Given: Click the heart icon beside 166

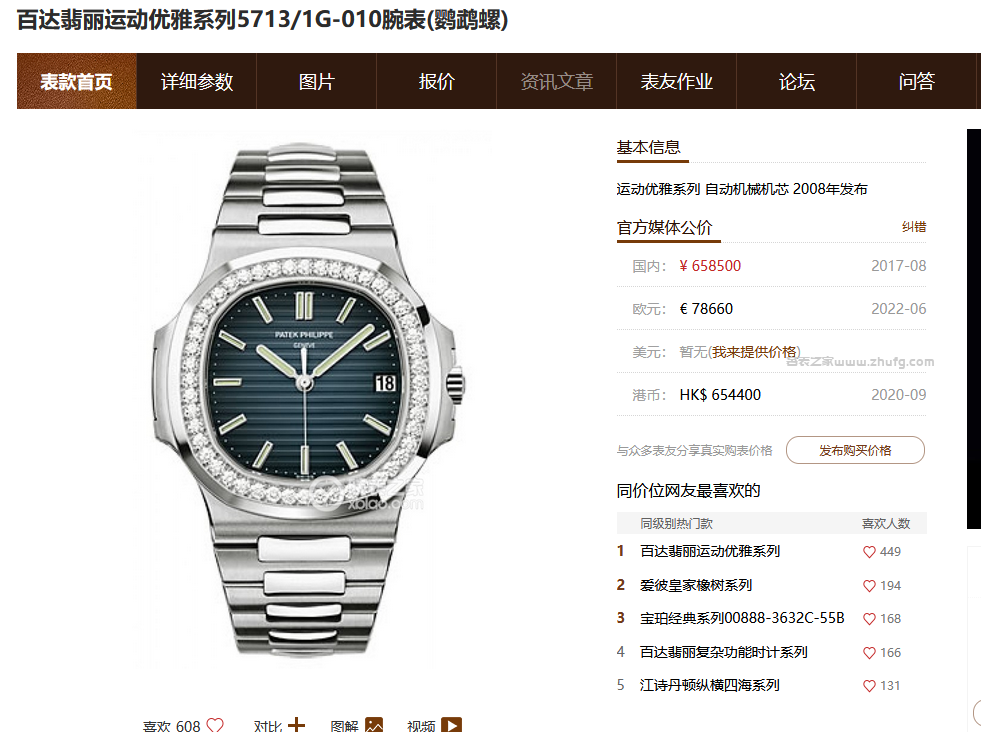Looking at the screenshot, I should pyautogui.click(x=869, y=653).
